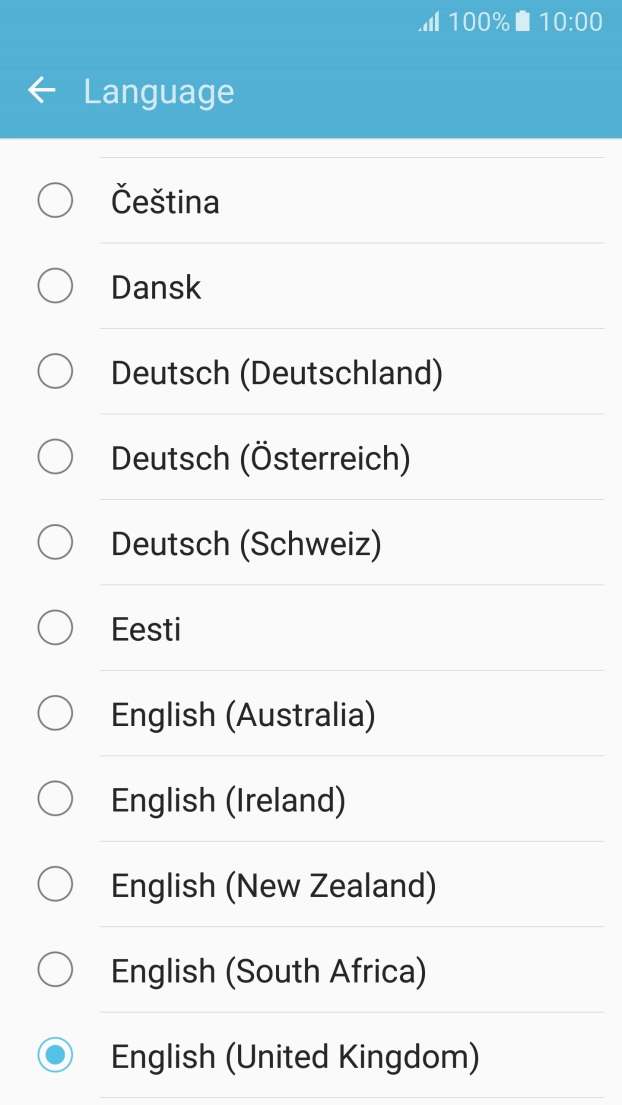Viewport: 622px width, 1105px height.
Task: Select English (South Africa) as the language
Action: click(x=55, y=969)
